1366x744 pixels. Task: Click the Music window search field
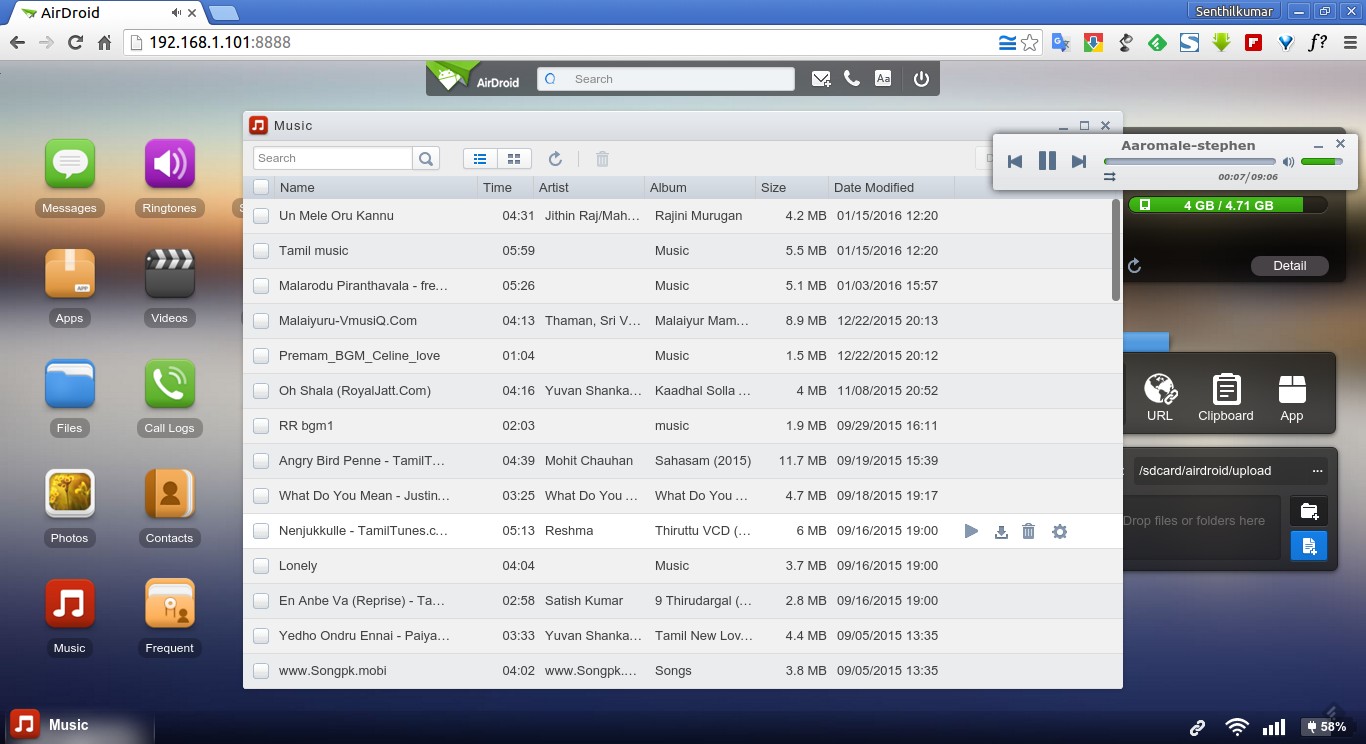333,158
